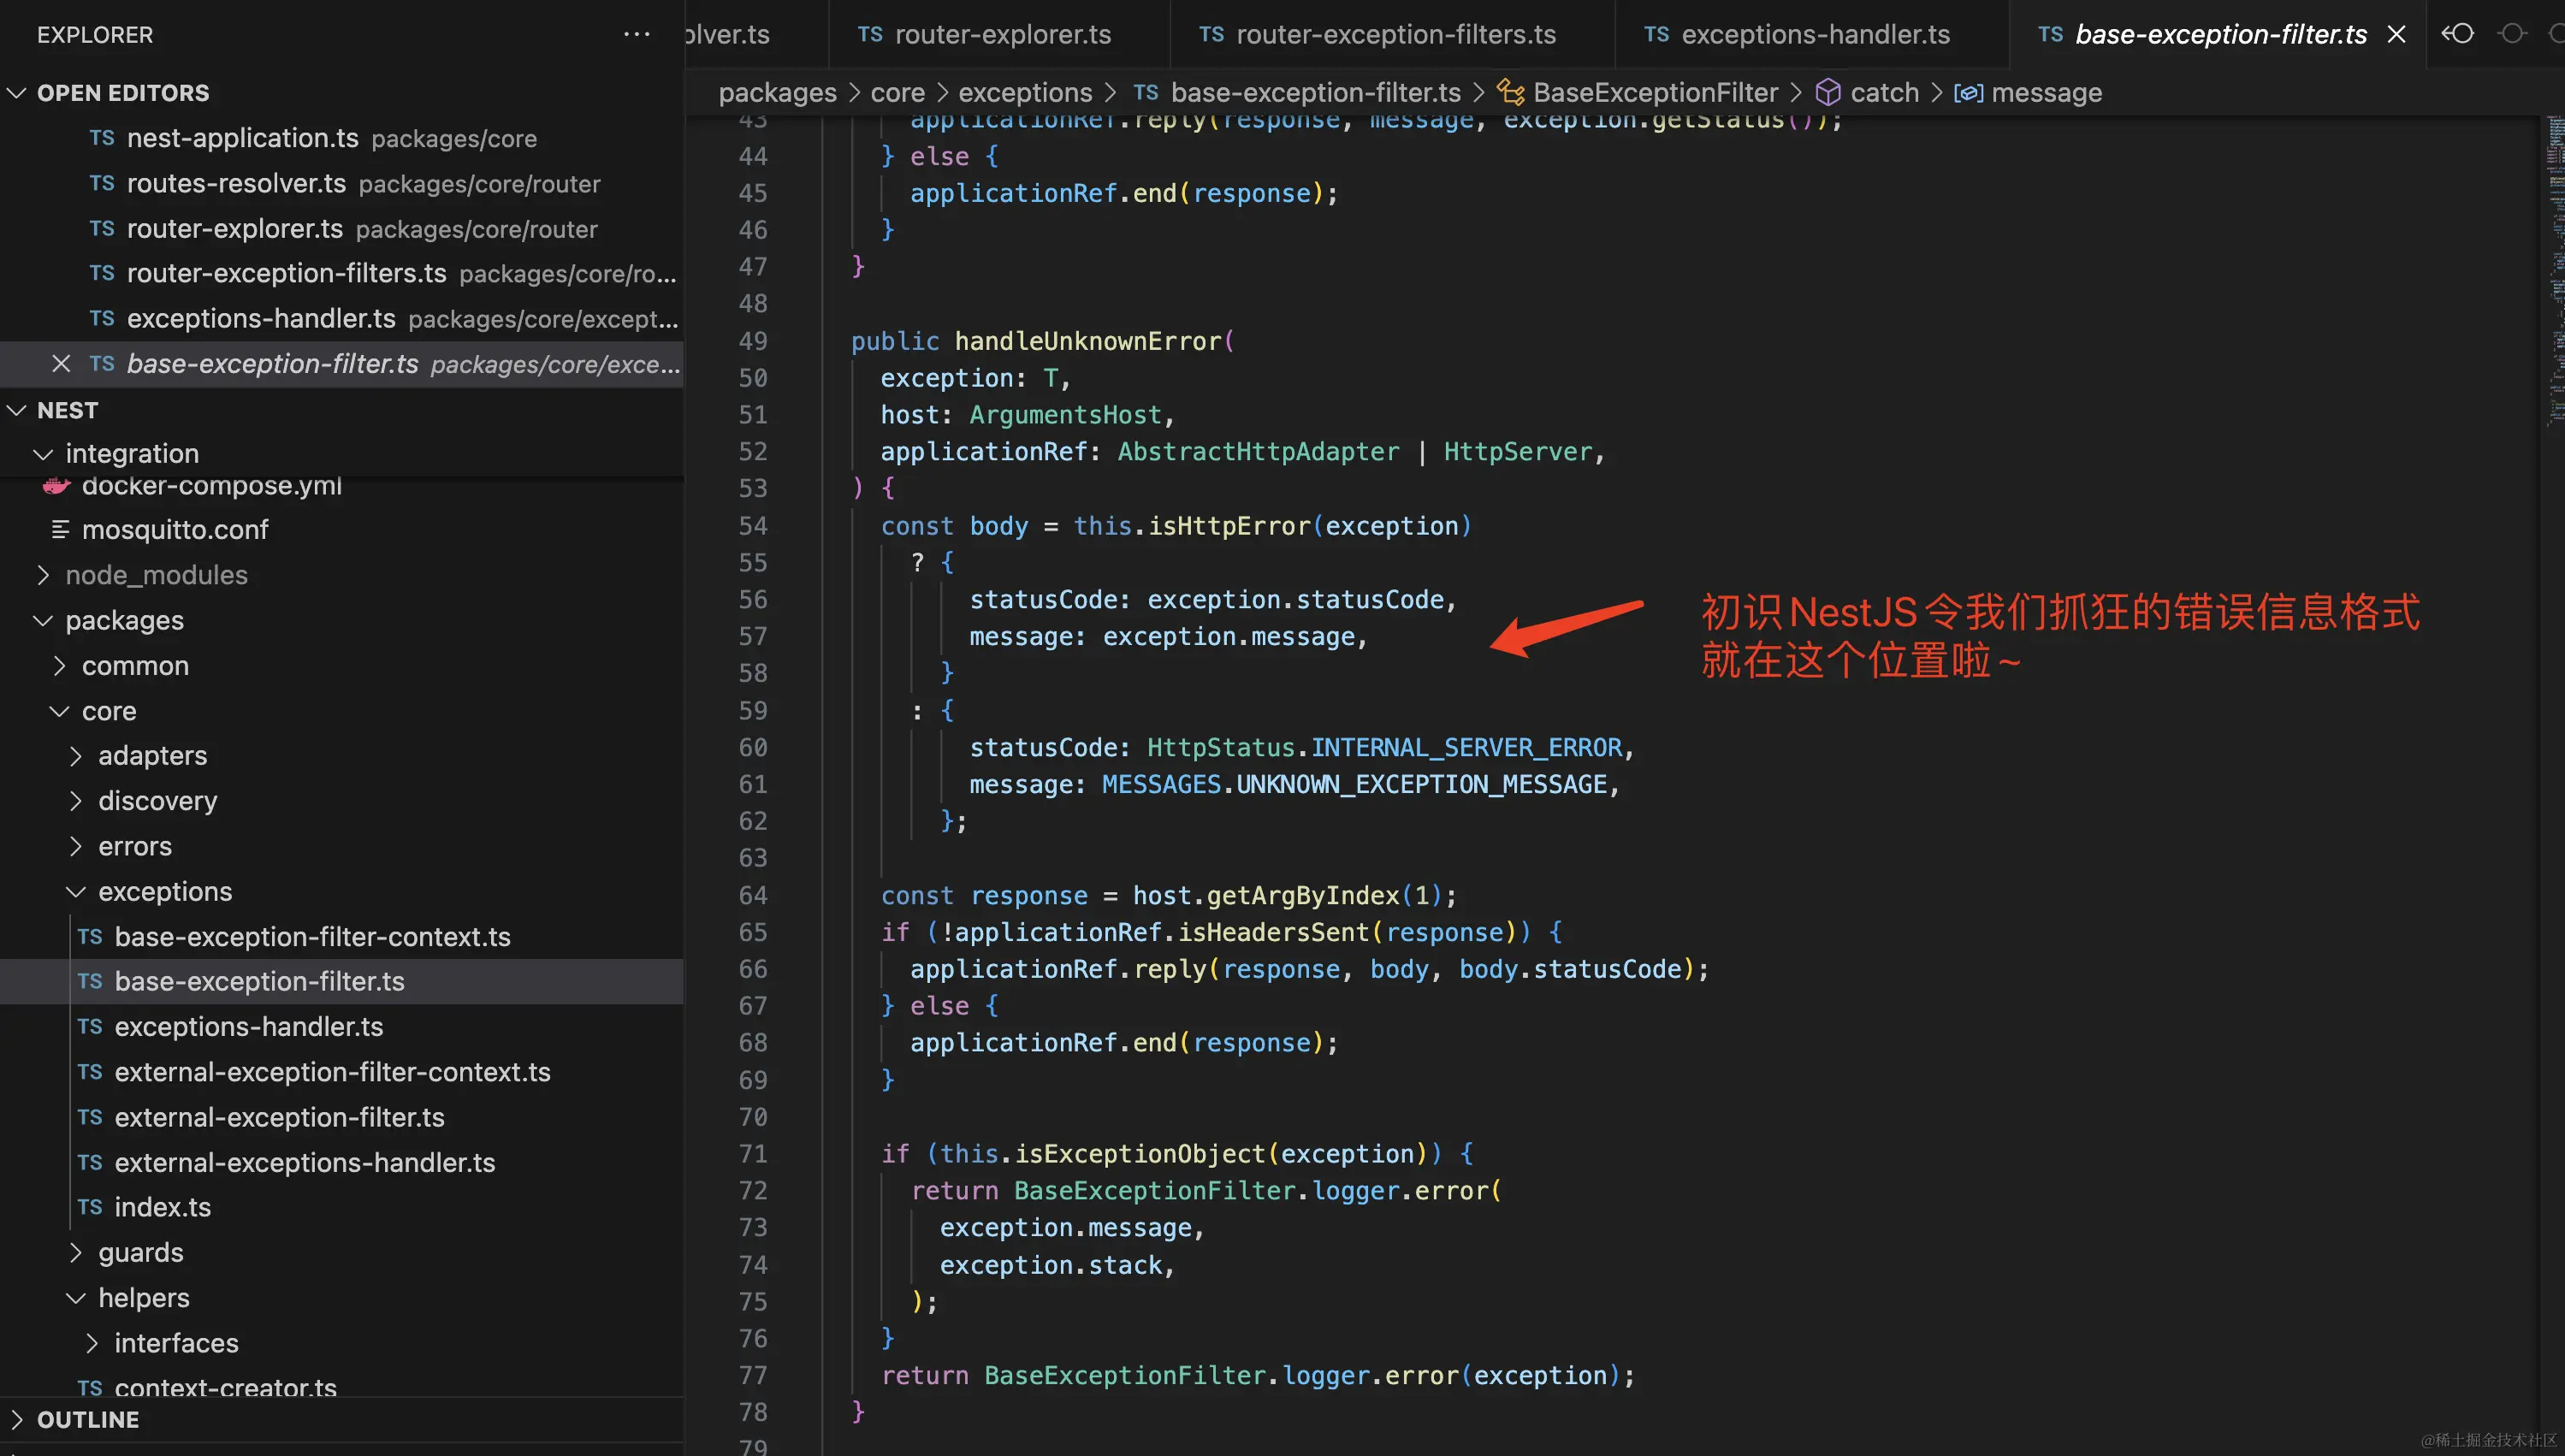2565x1456 pixels.
Task: Switch to router-exception-filters.ts tab
Action: pyautogui.click(x=1392, y=34)
